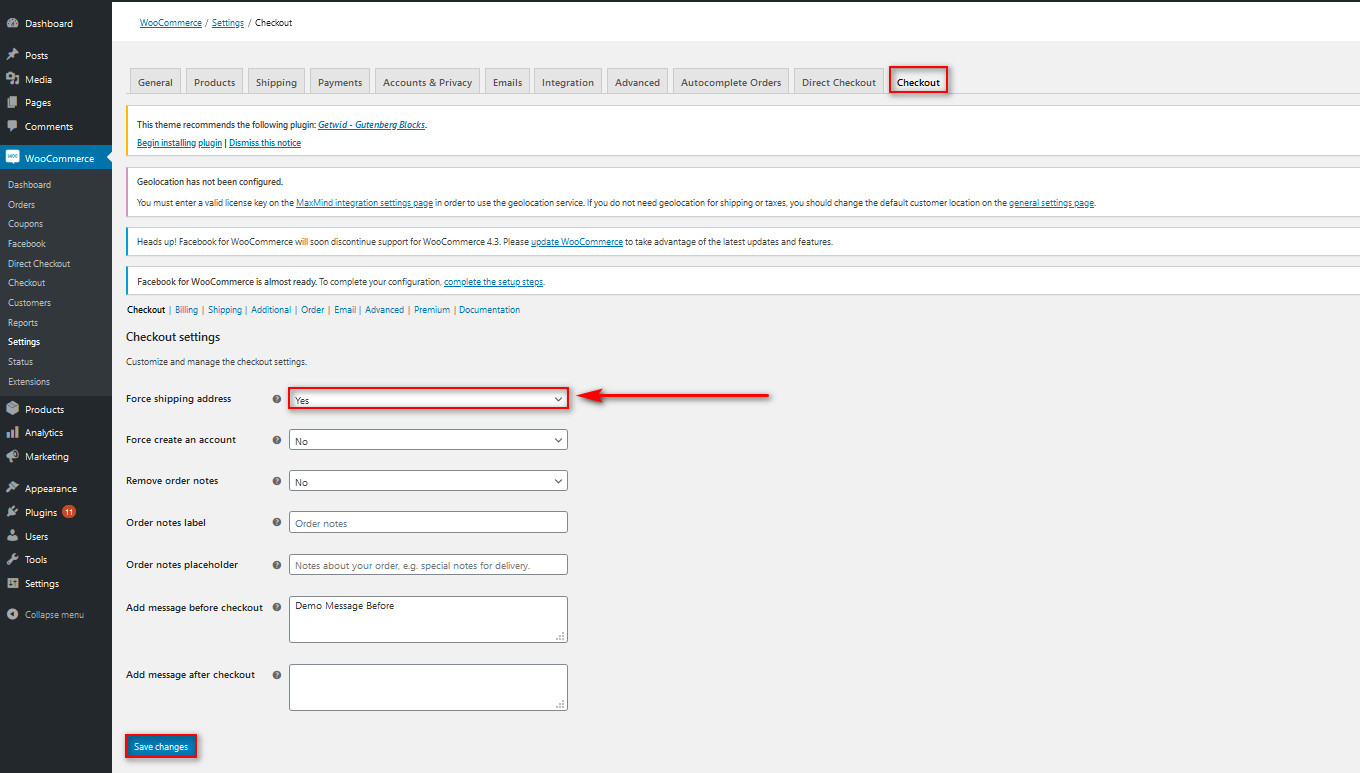Click the Settings breadcrumb link
1360x773 pixels.
coord(228,22)
